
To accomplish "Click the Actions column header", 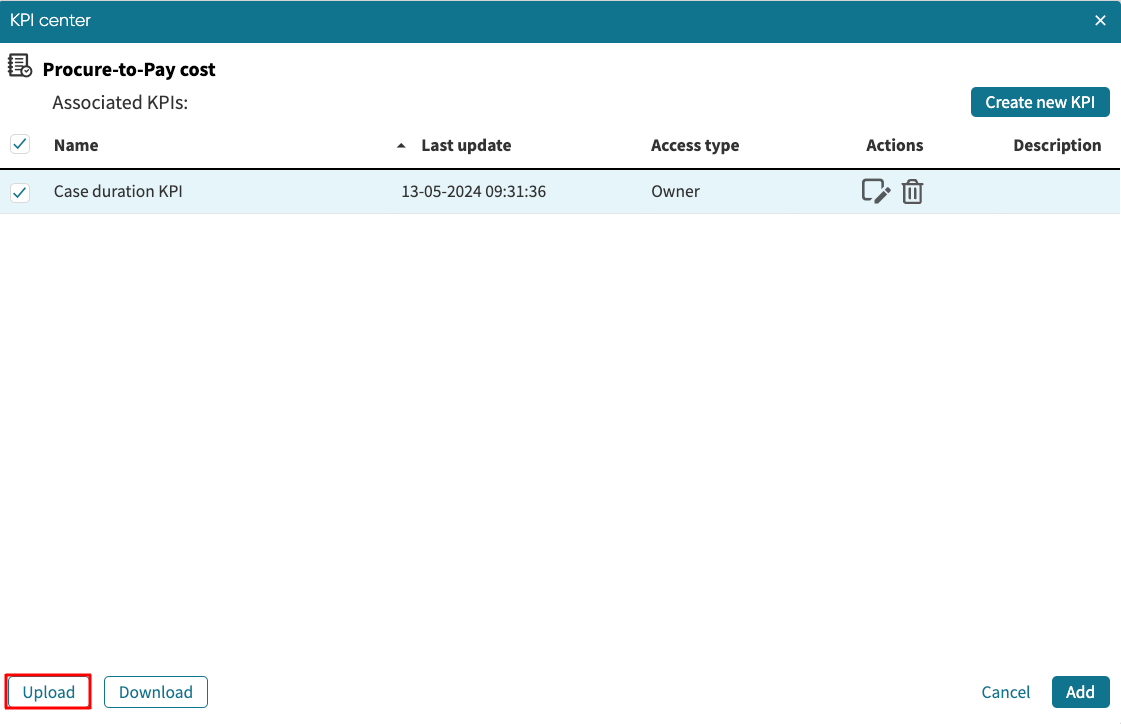I will tap(894, 146).
